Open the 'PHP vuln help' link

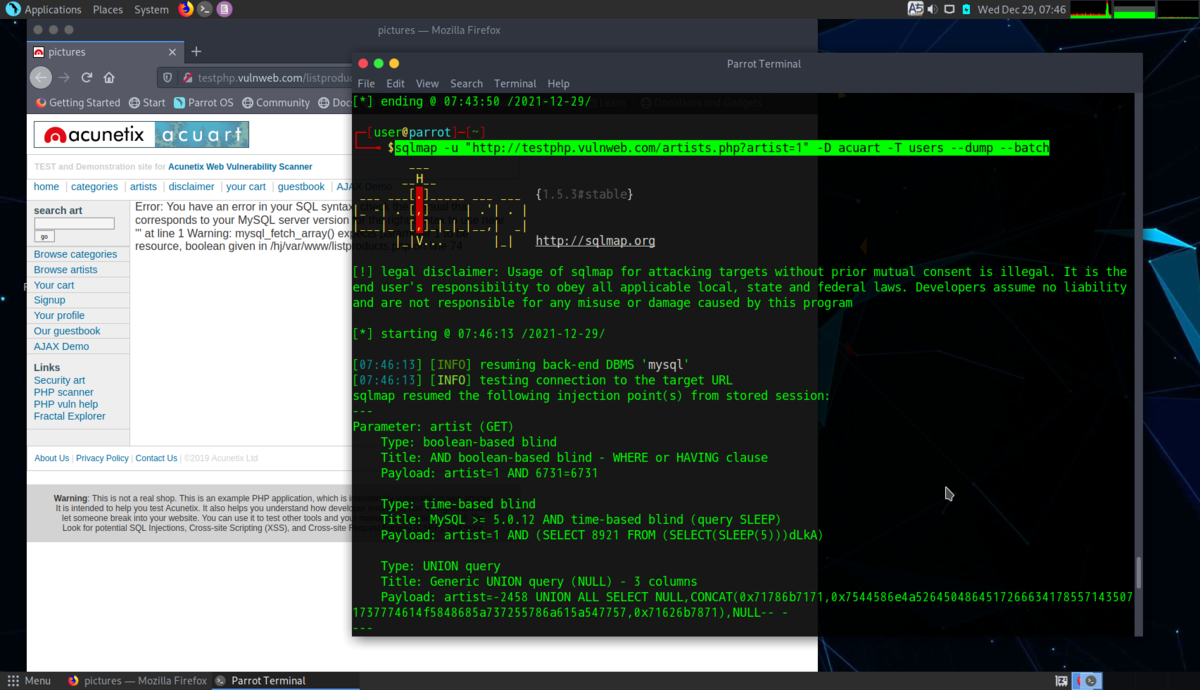[x=66, y=404]
